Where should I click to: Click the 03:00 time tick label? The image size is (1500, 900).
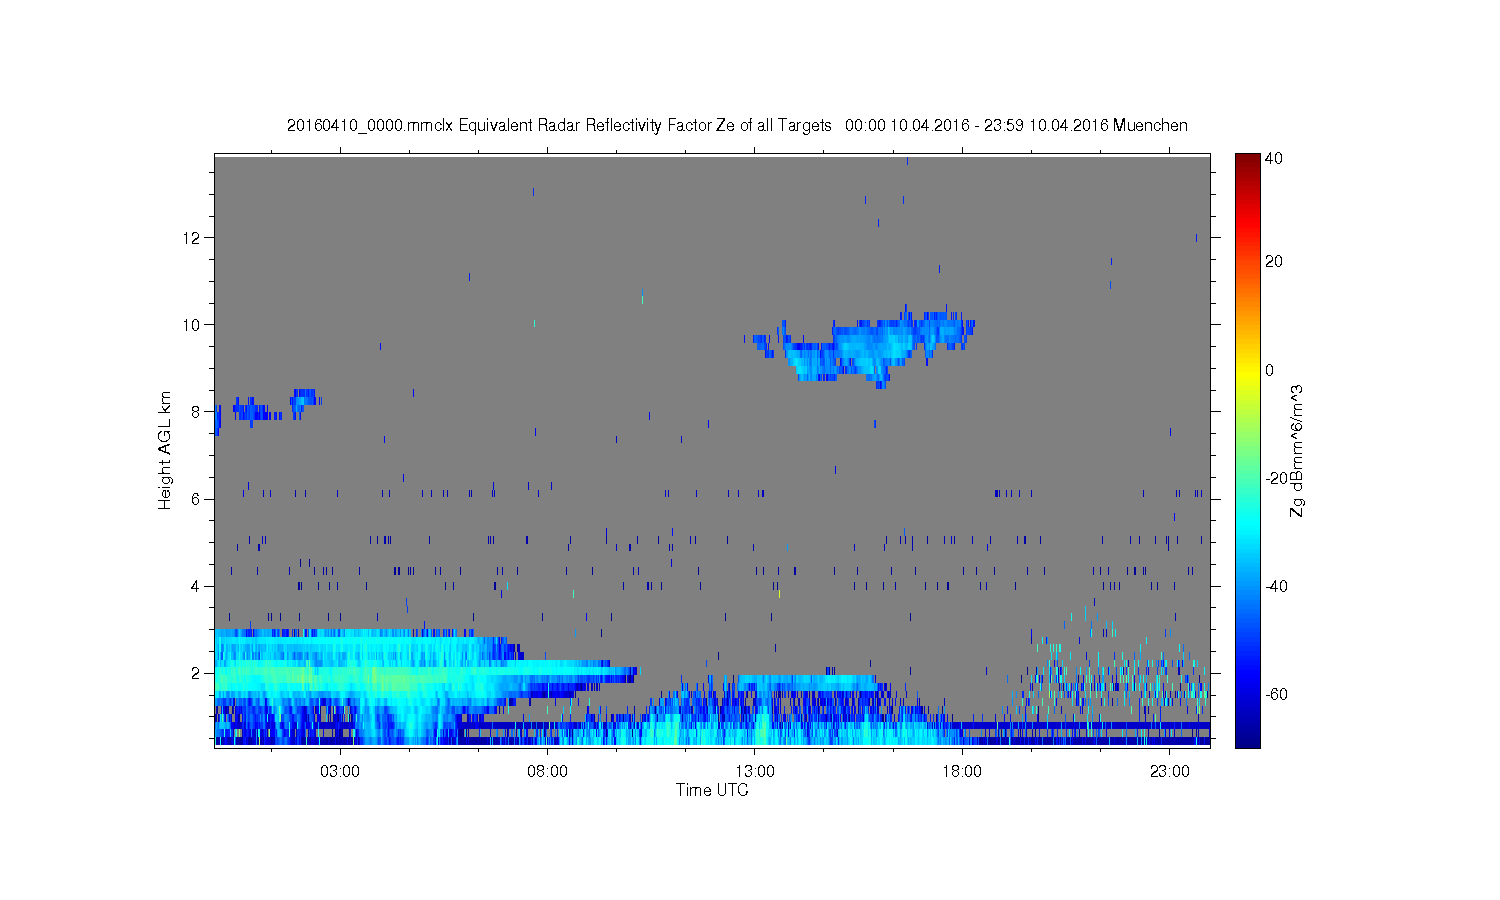coord(340,772)
